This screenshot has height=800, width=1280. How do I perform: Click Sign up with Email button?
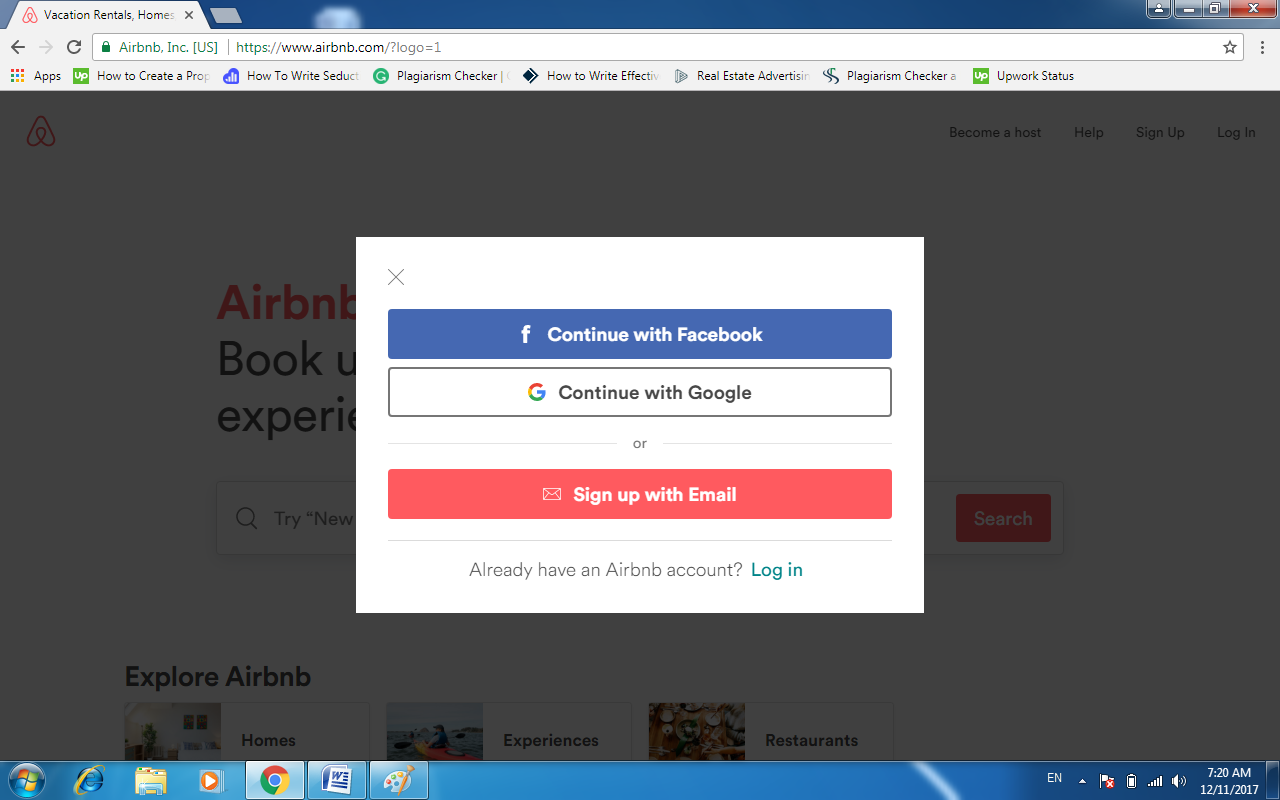coord(640,494)
